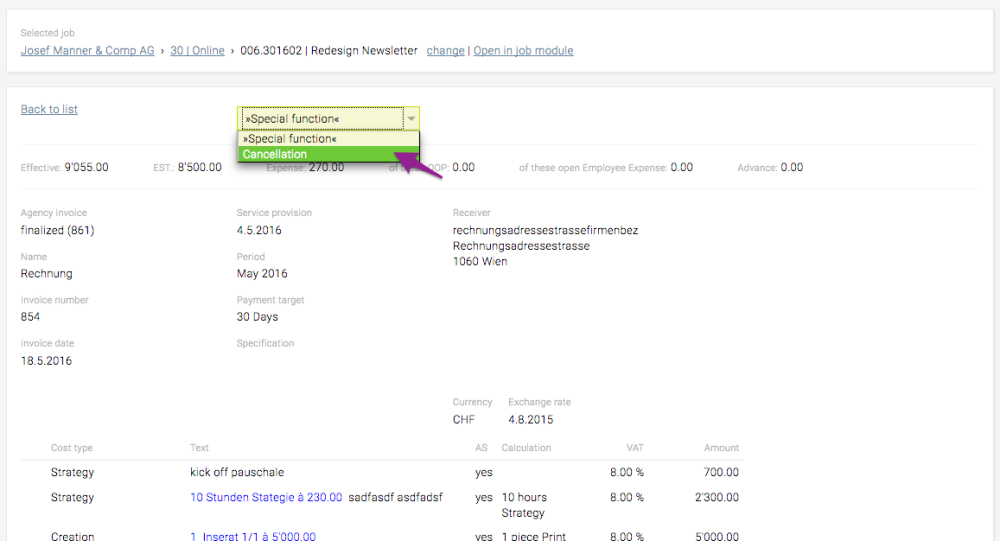Select the invoice name Rechnung
1000x541 pixels.
47,274
